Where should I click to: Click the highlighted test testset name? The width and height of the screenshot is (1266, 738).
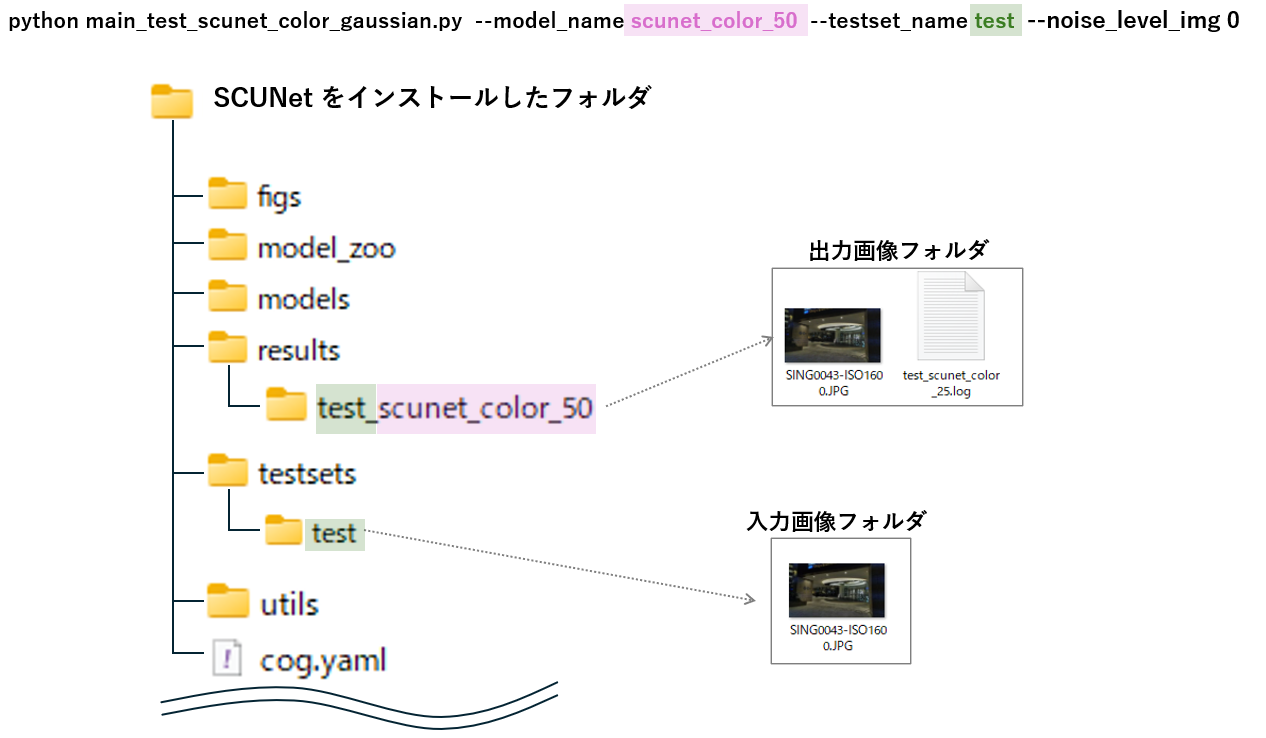tap(994, 20)
